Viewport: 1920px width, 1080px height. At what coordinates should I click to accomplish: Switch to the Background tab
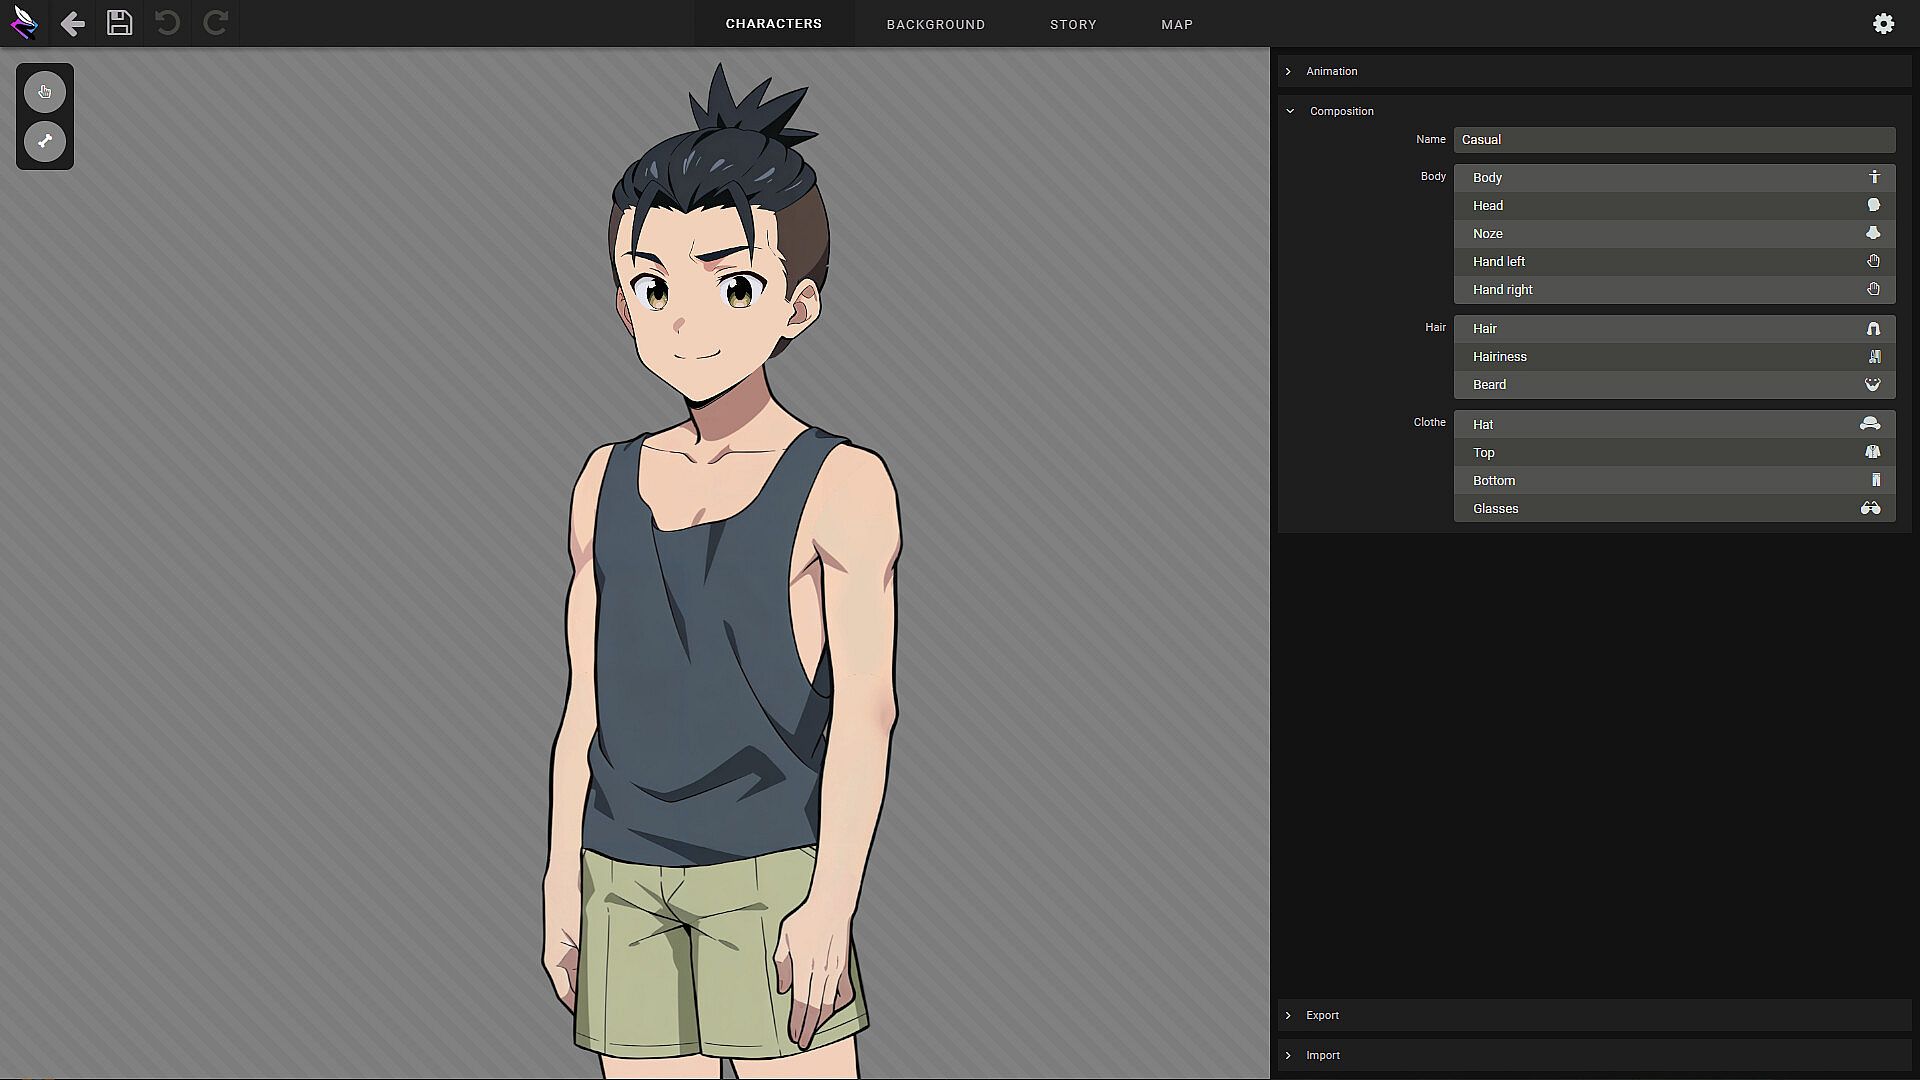click(x=935, y=24)
